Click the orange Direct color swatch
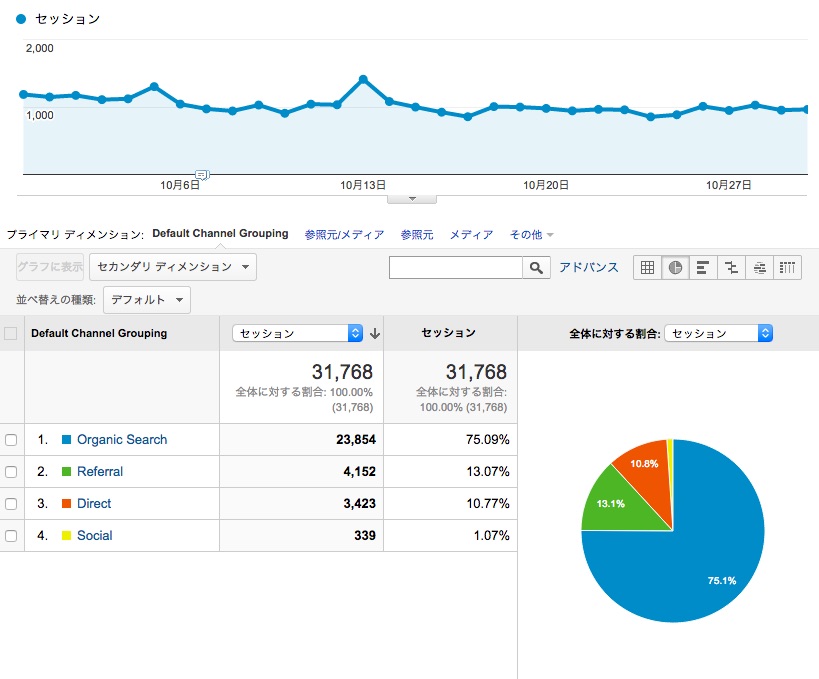The image size is (819, 679). (66, 504)
